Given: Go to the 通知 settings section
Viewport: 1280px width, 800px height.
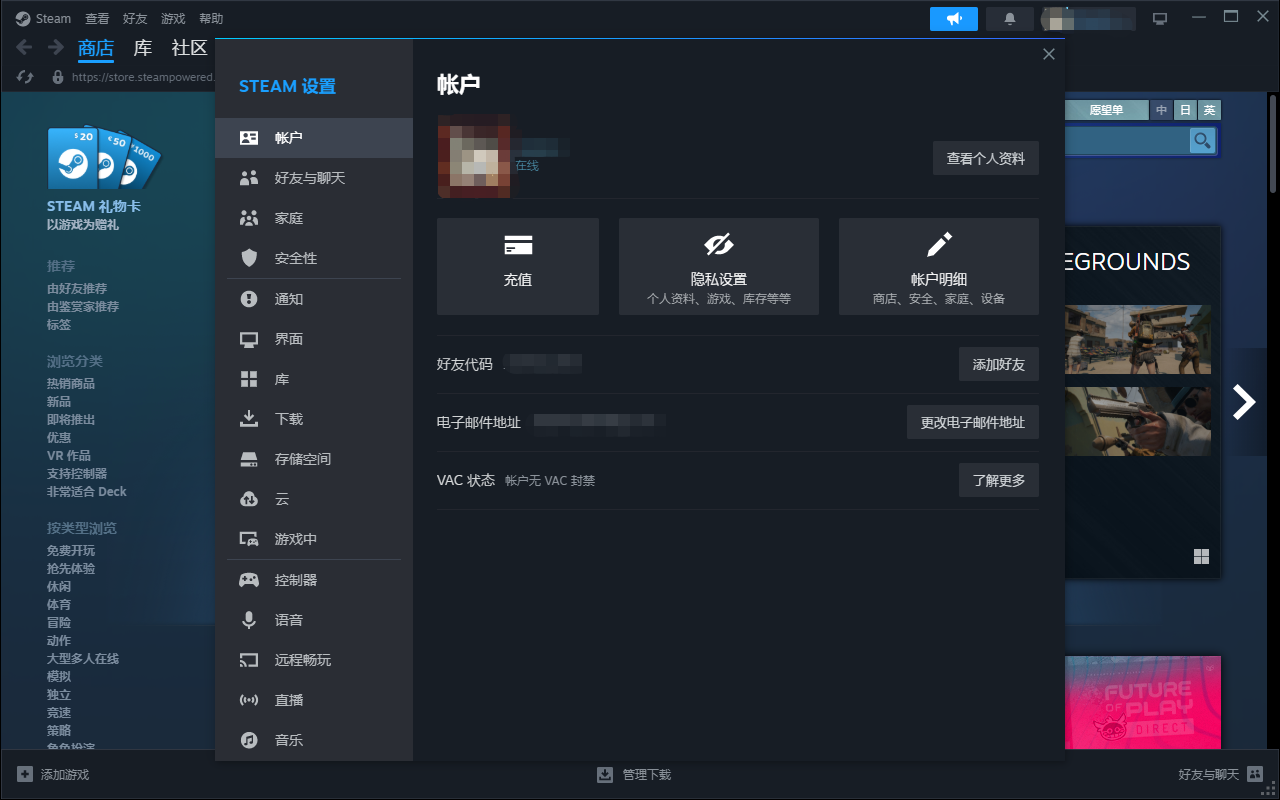Looking at the screenshot, I should (x=313, y=299).
